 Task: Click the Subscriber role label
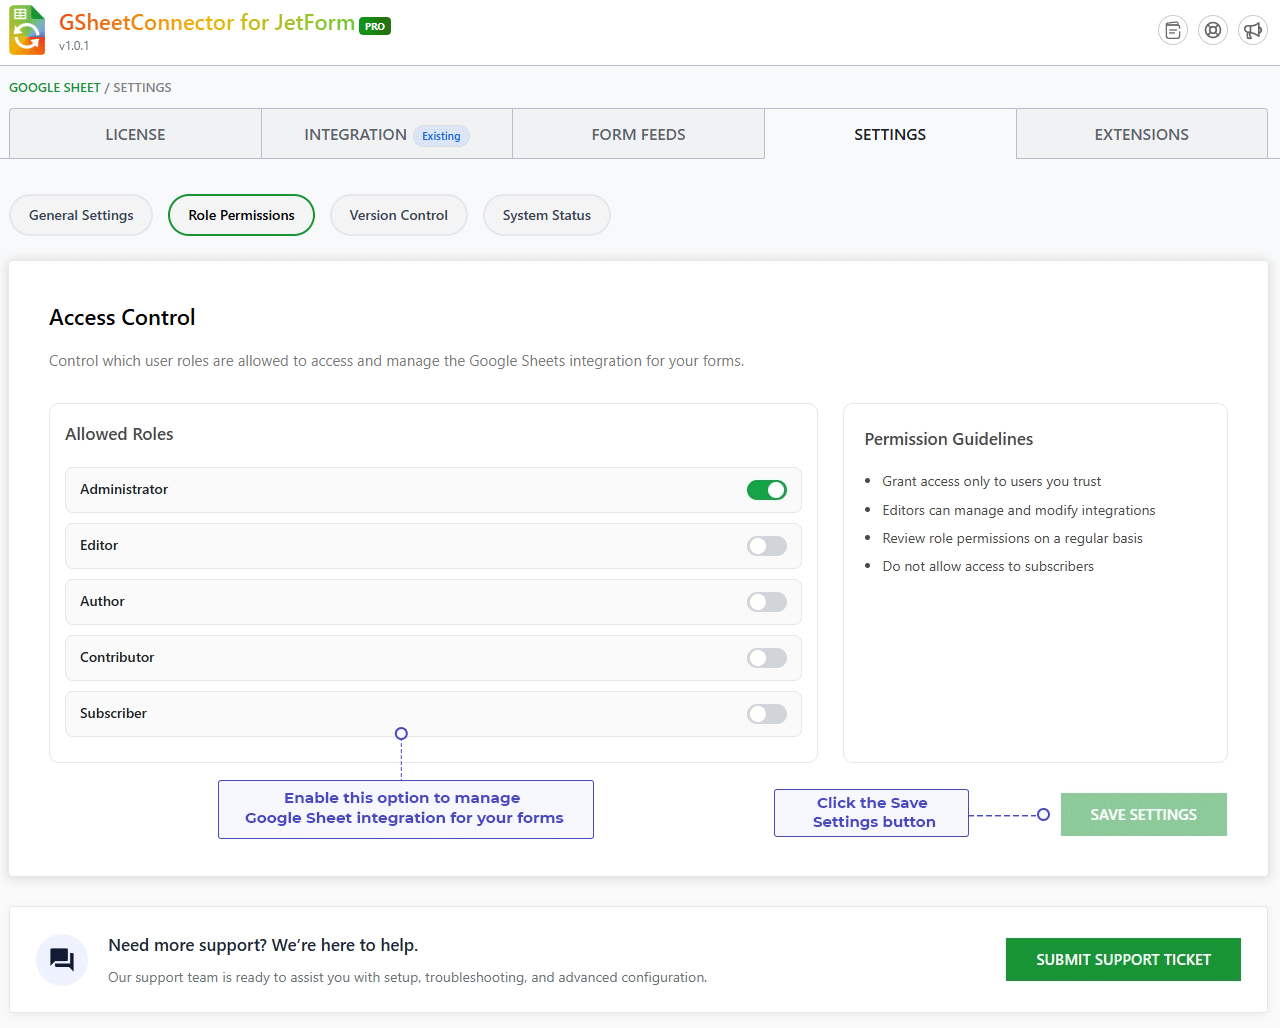113,713
